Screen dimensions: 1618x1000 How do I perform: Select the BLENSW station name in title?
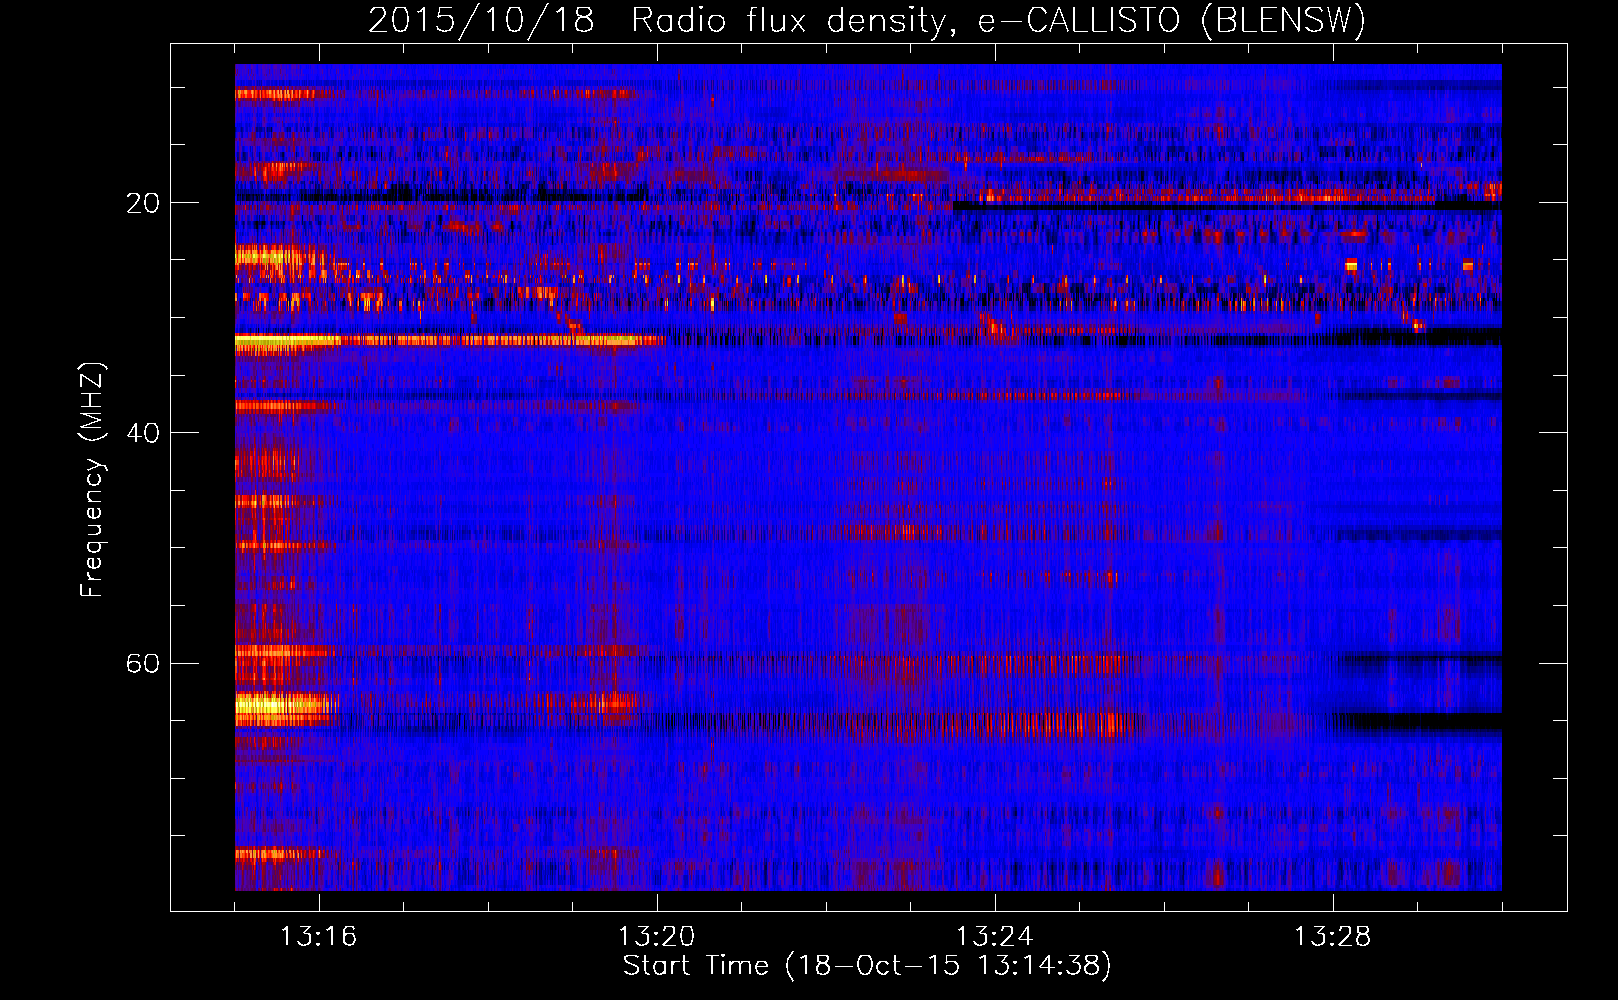click(1282, 21)
